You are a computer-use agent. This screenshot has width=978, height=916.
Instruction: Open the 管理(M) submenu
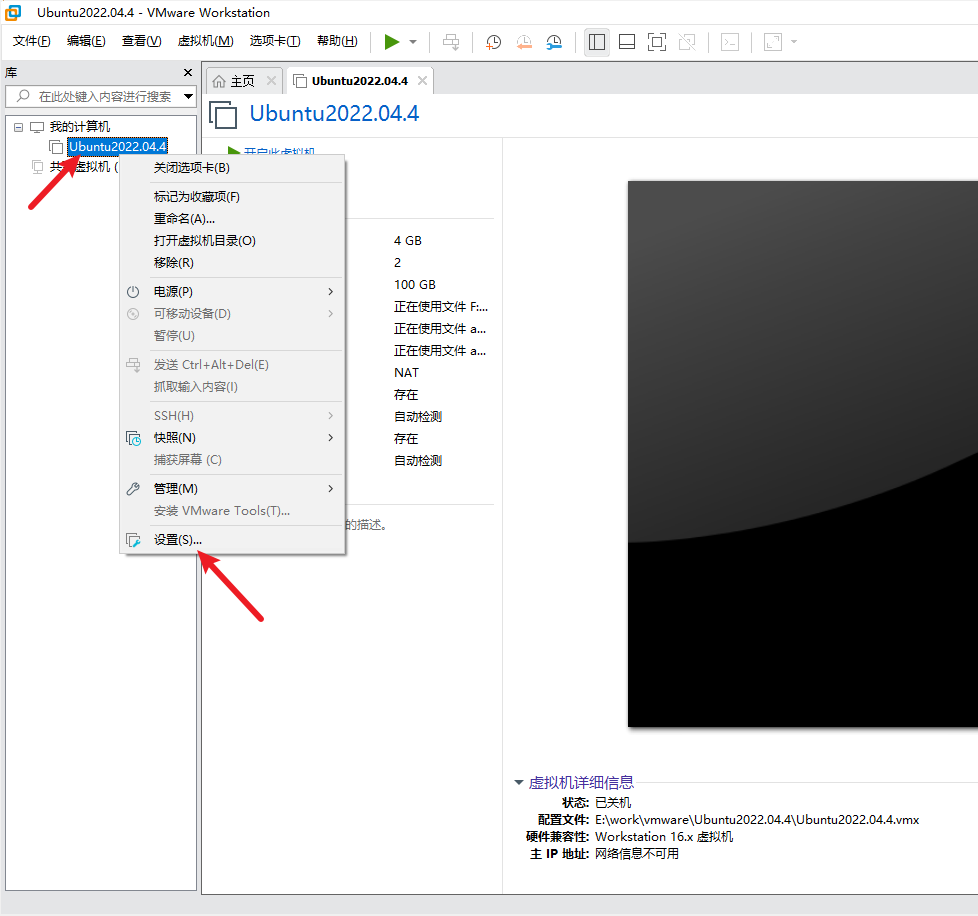point(232,489)
